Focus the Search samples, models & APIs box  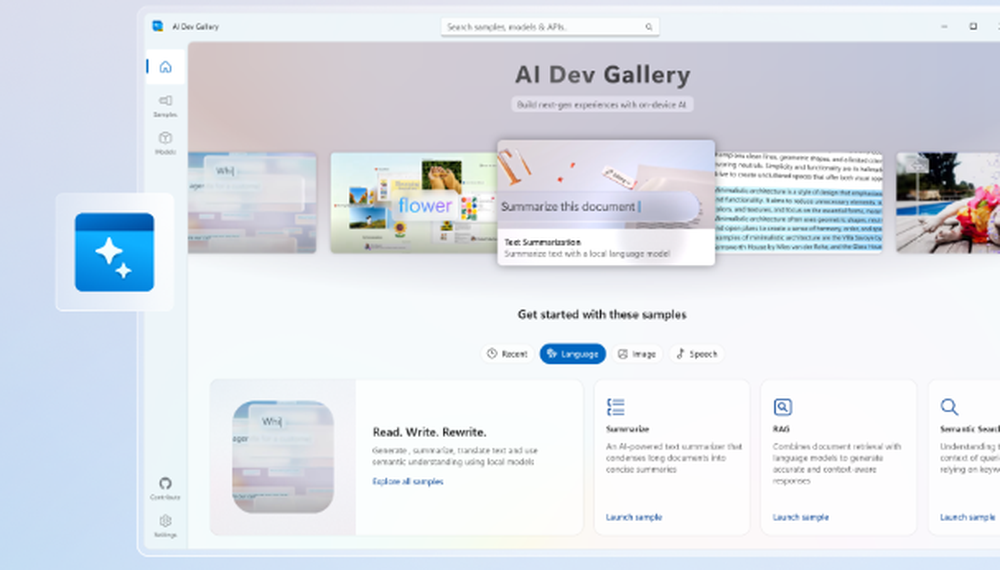coord(550,27)
